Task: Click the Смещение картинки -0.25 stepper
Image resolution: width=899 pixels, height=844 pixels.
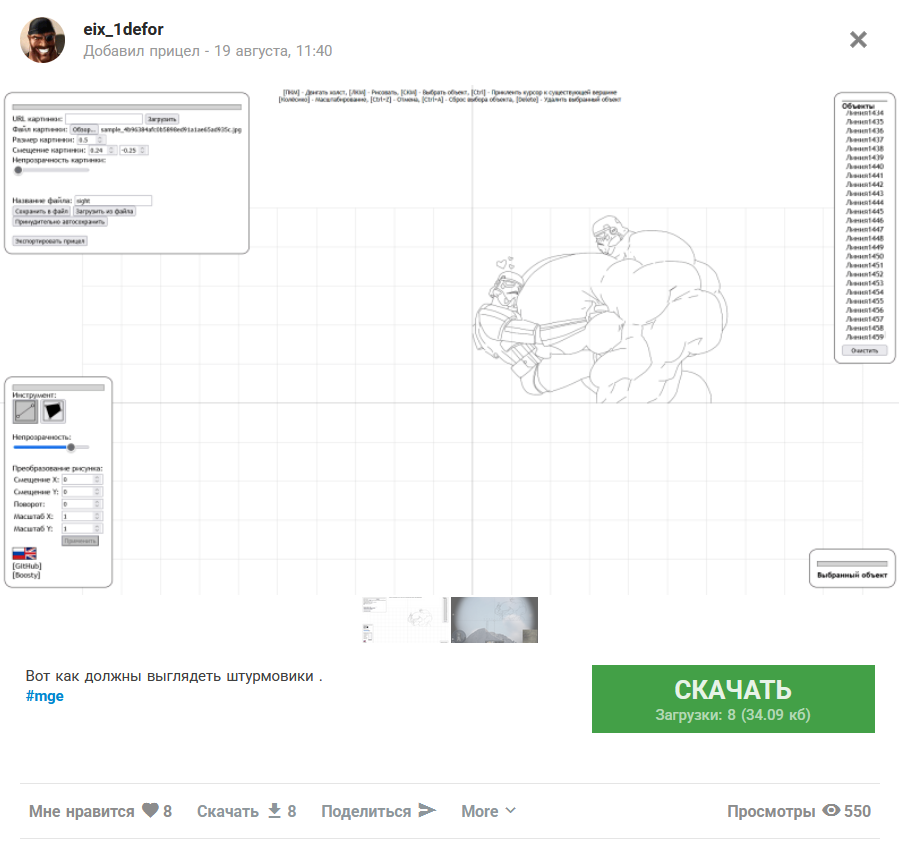Action: [134, 150]
